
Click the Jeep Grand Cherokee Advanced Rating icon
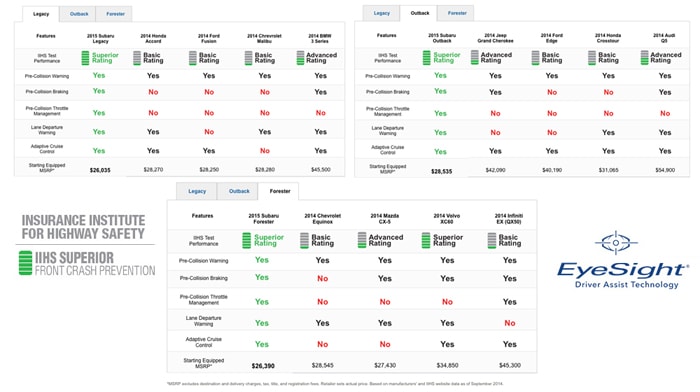coord(475,58)
